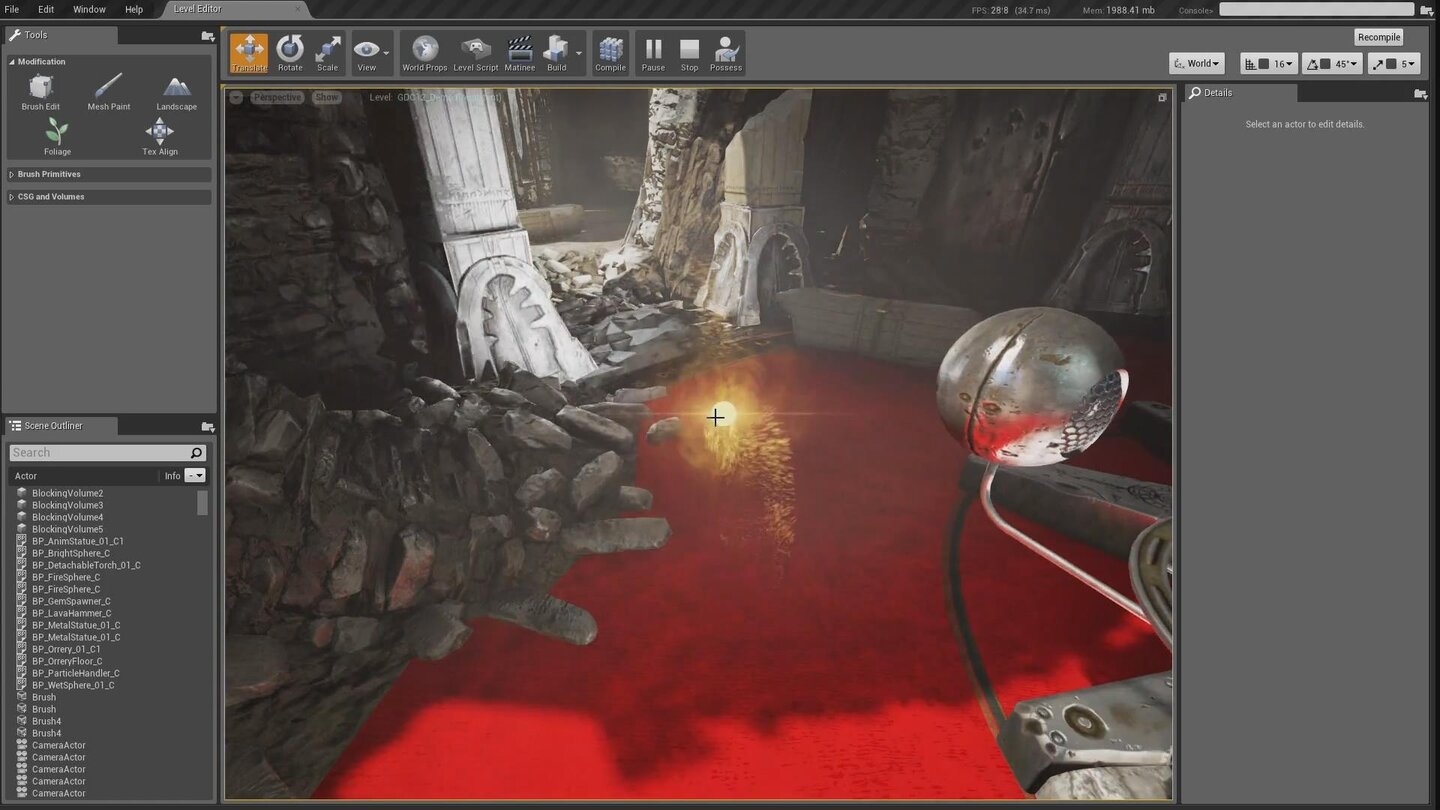1440x810 pixels.
Task: Select the Brush Edit mode
Action: click(40, 90)
